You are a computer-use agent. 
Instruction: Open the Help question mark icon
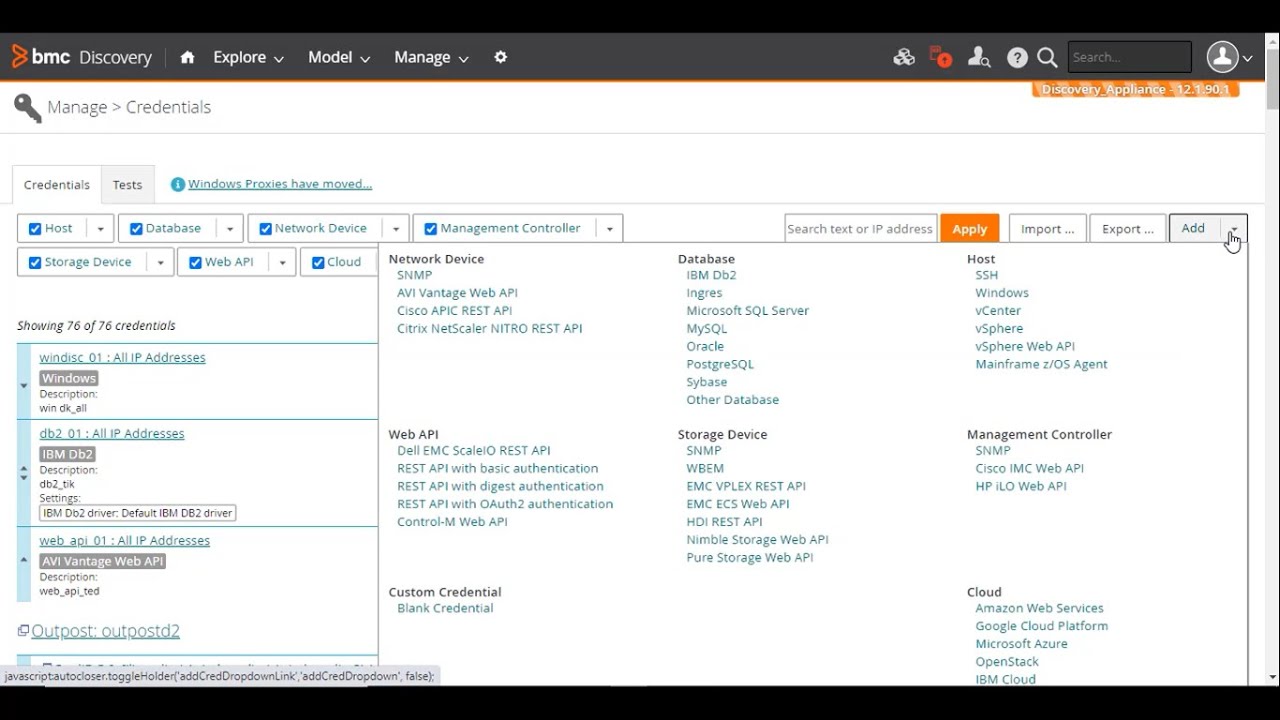pos(1017,57)
